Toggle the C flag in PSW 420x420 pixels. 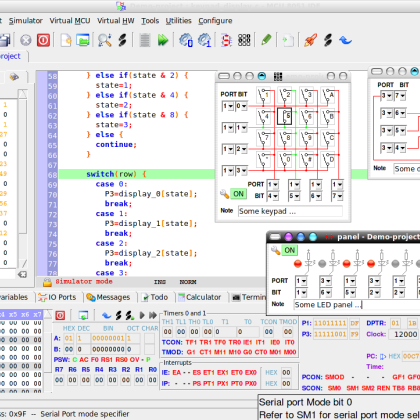(x=74, y=360)
